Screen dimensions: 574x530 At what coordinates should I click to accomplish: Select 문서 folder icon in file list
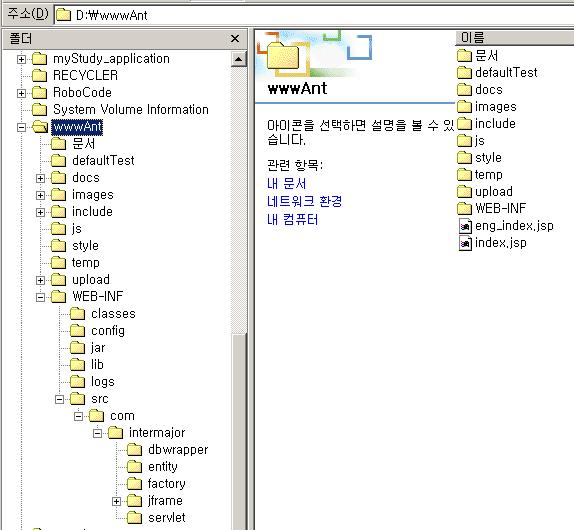465,56
